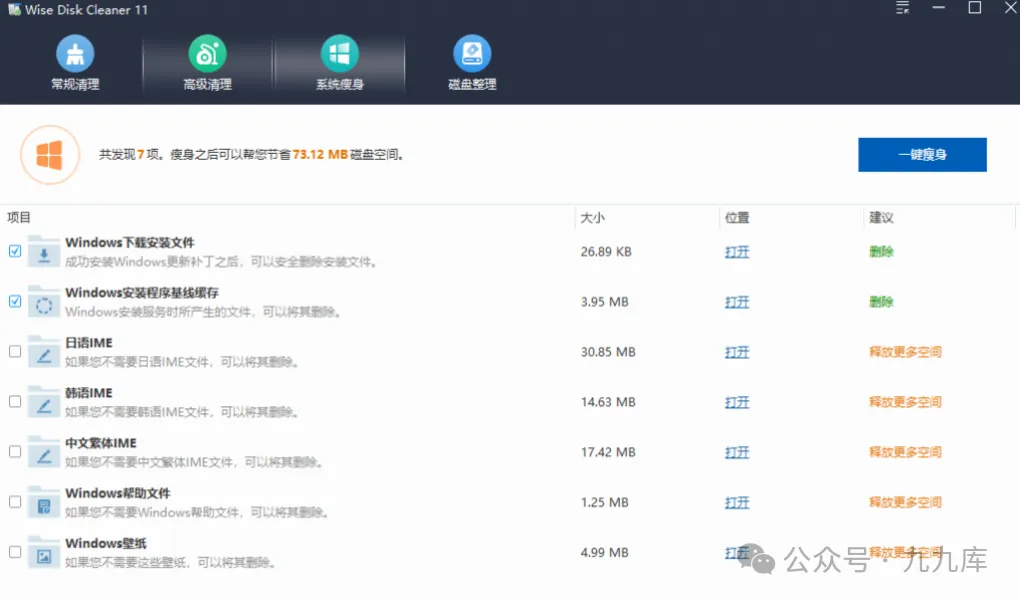This screenshot has height=601, width=1020.
Task: Open location of 日语IME
Action: (737, 352)
